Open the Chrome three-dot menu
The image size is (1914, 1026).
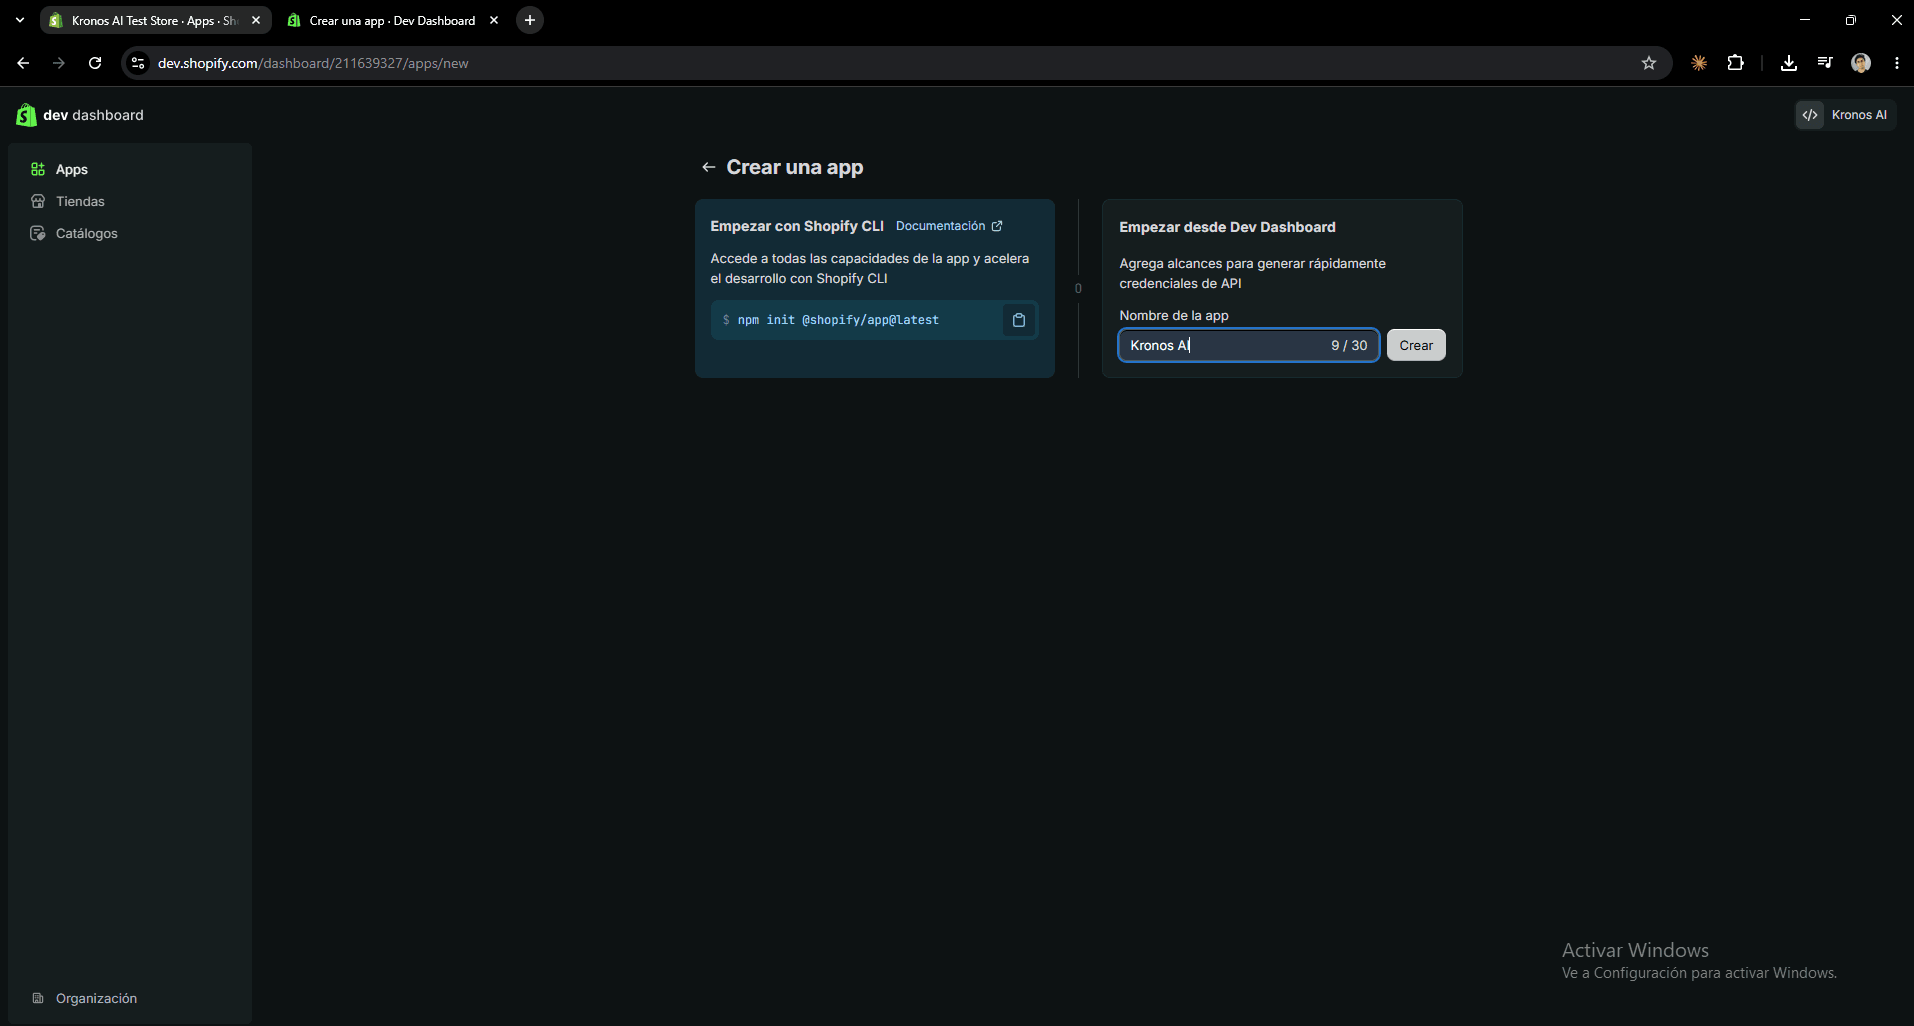pyautogui.click(x=1896, y=63)
